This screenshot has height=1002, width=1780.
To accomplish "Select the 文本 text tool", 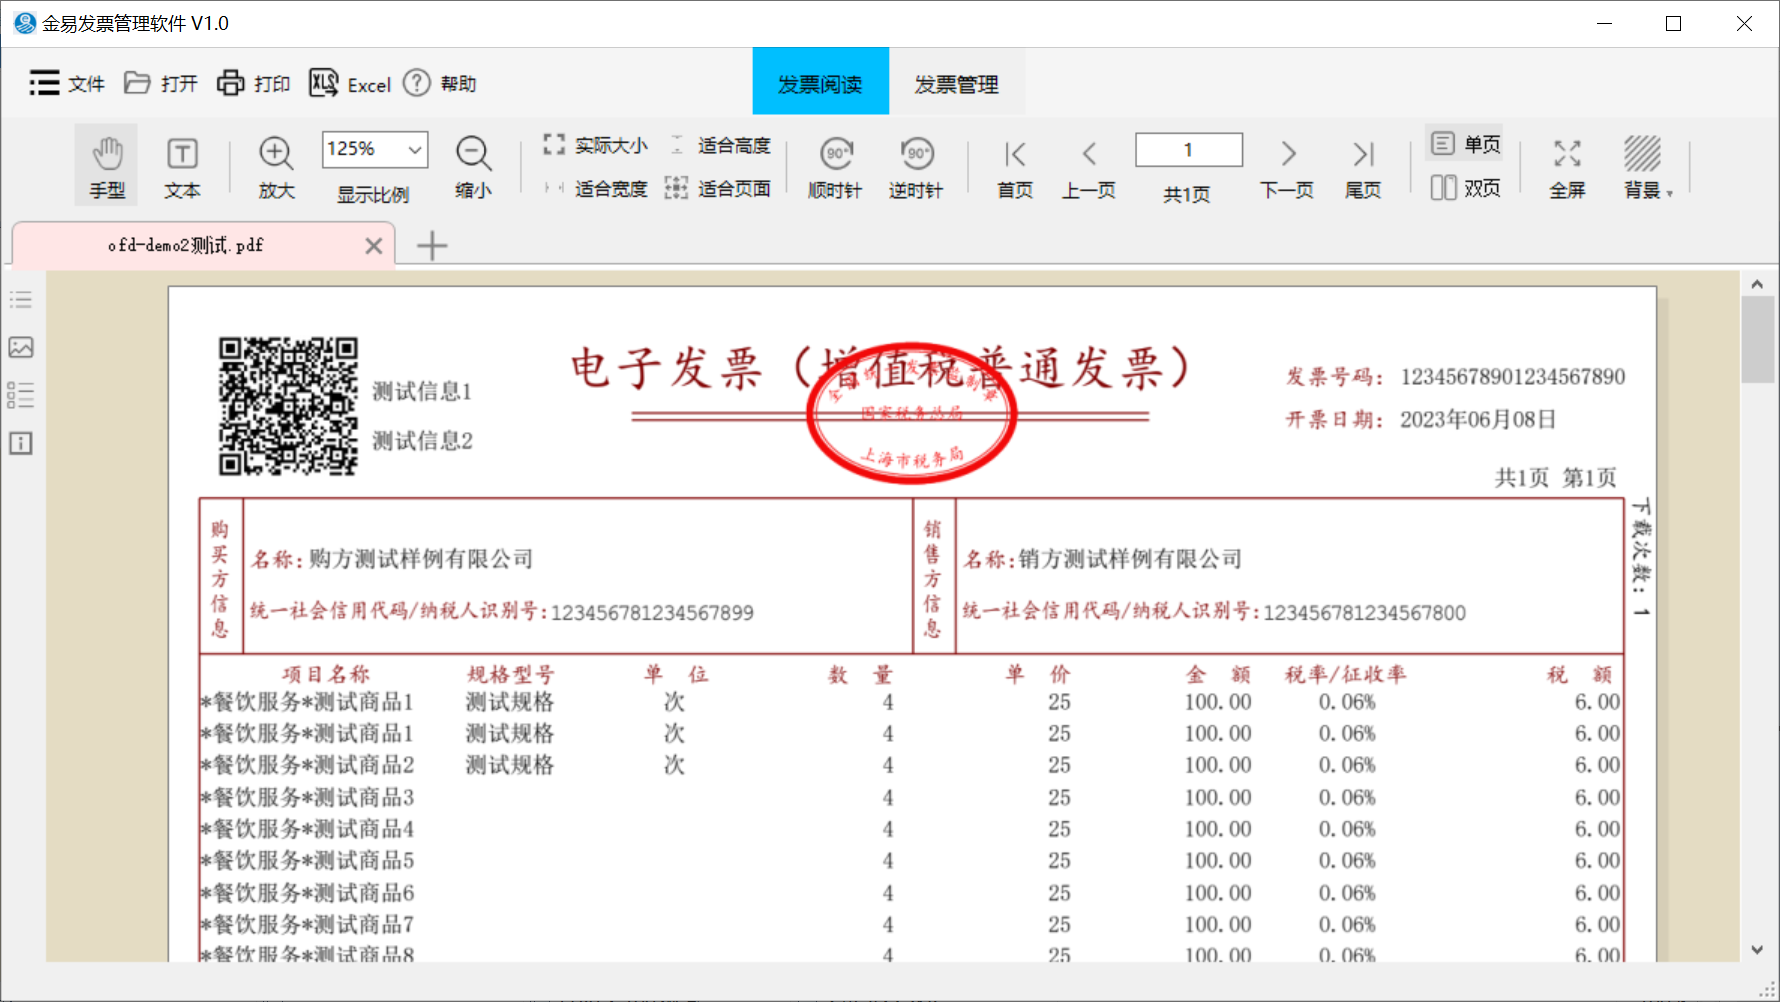I will click(182, 166).
